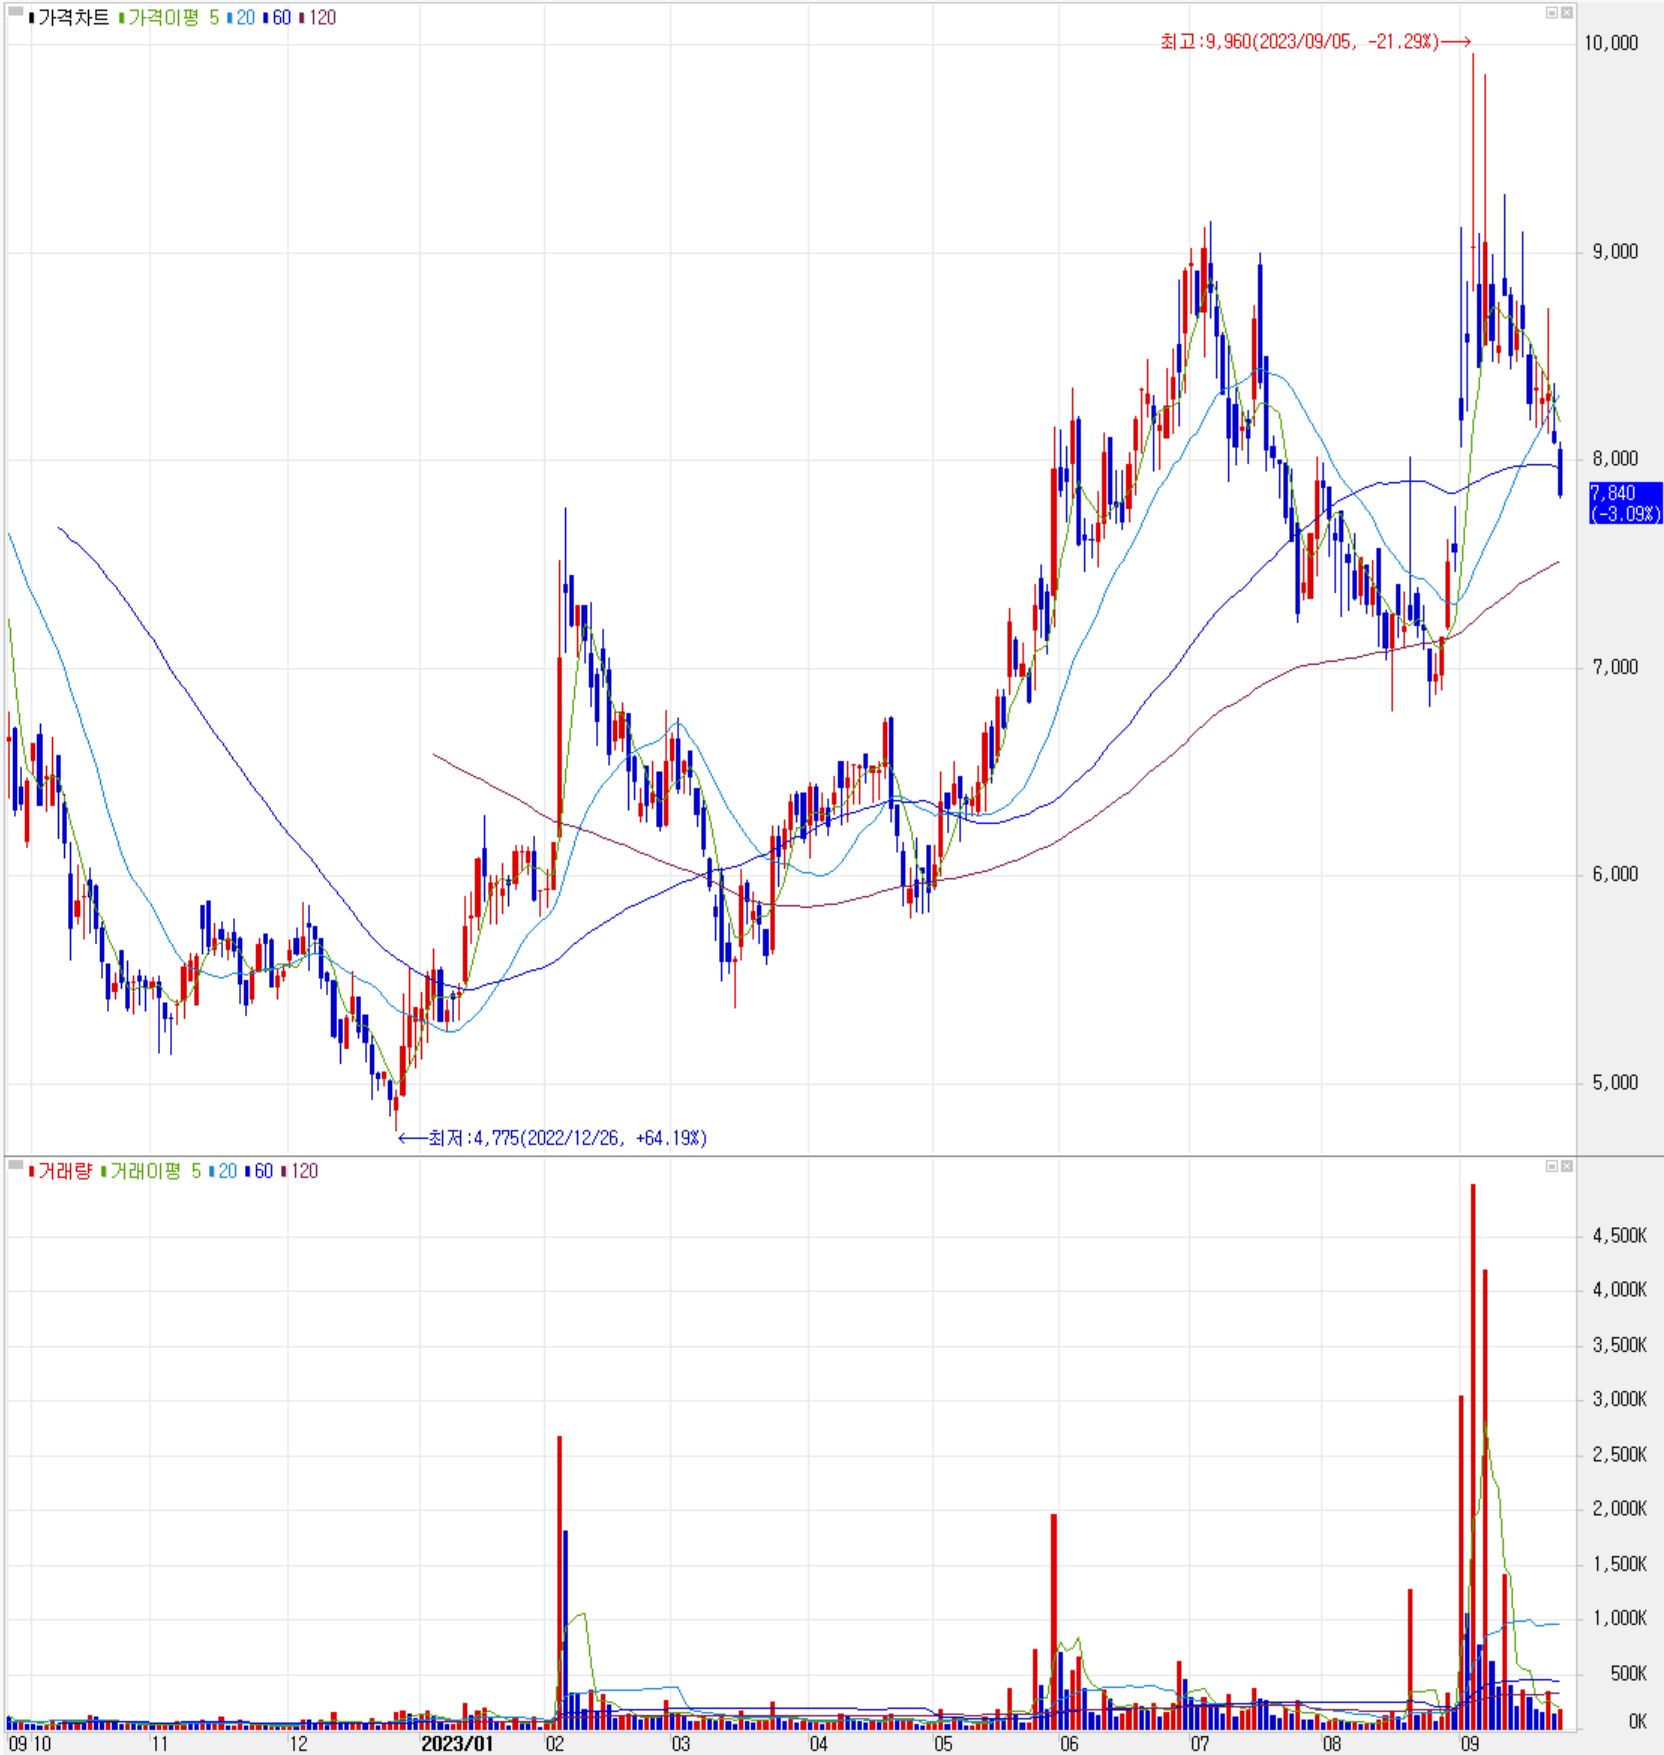Click the 02 month date axis label
Image resolution: width=1664 pixels, height=1755 pixels.
(x=554, y=1744)
